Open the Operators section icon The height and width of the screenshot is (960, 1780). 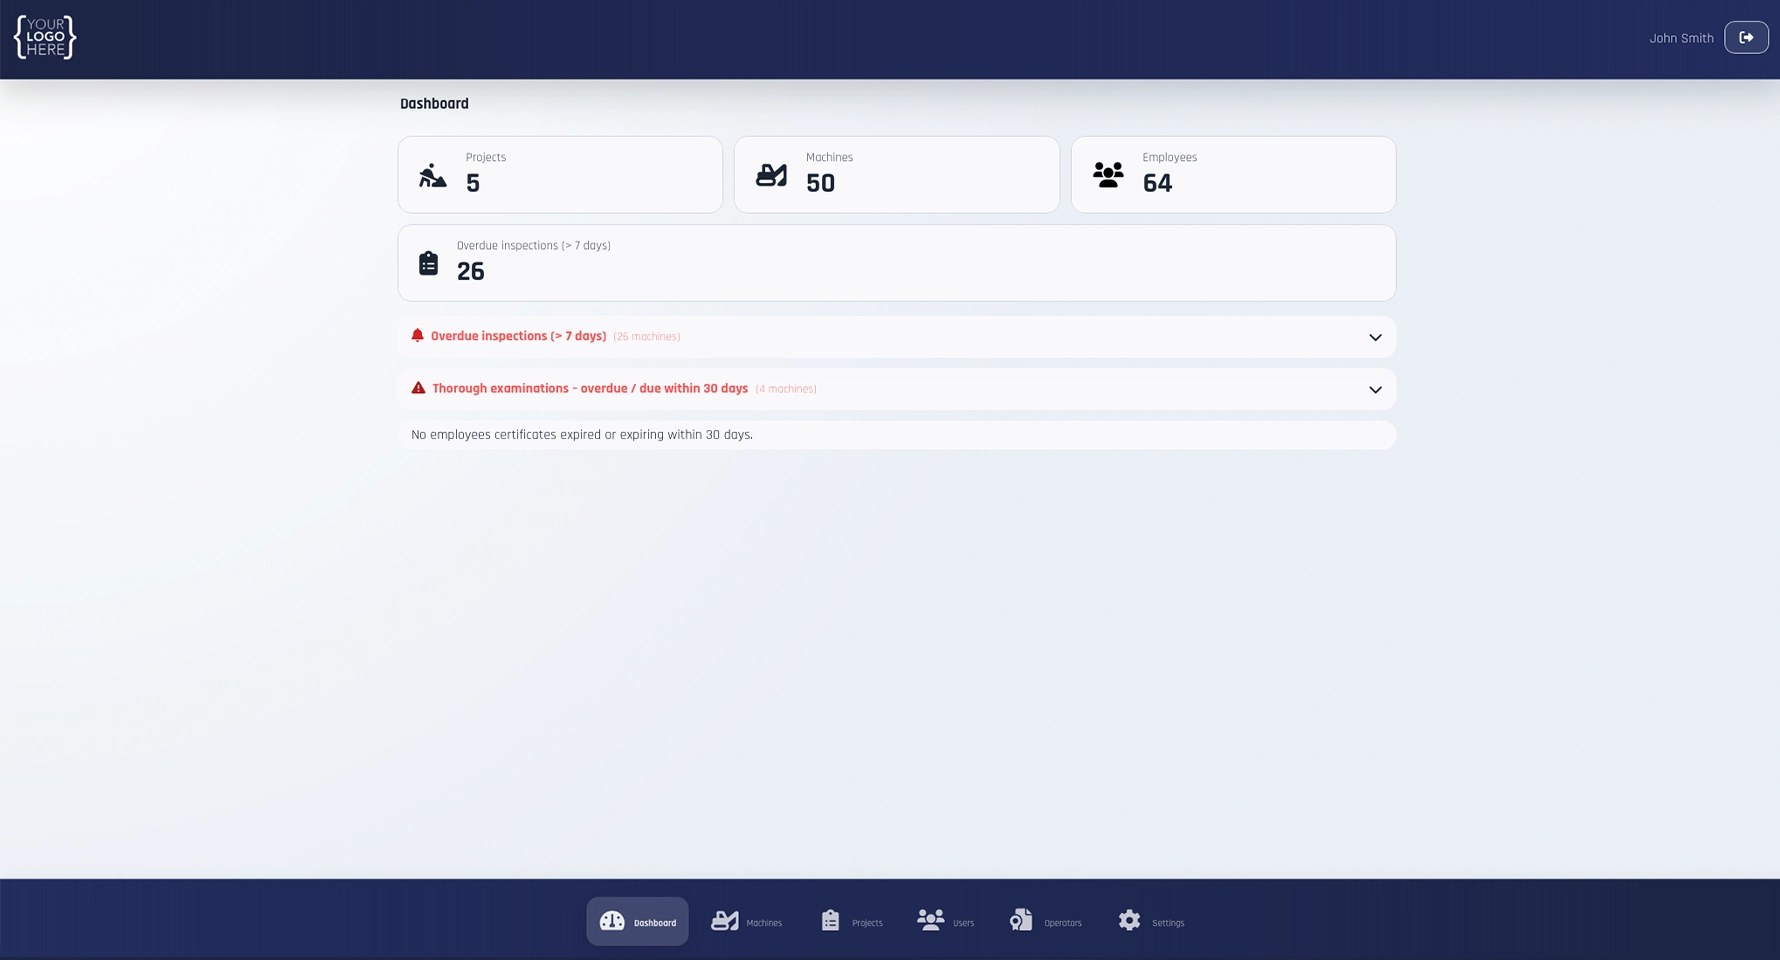tap(1021, 919)
